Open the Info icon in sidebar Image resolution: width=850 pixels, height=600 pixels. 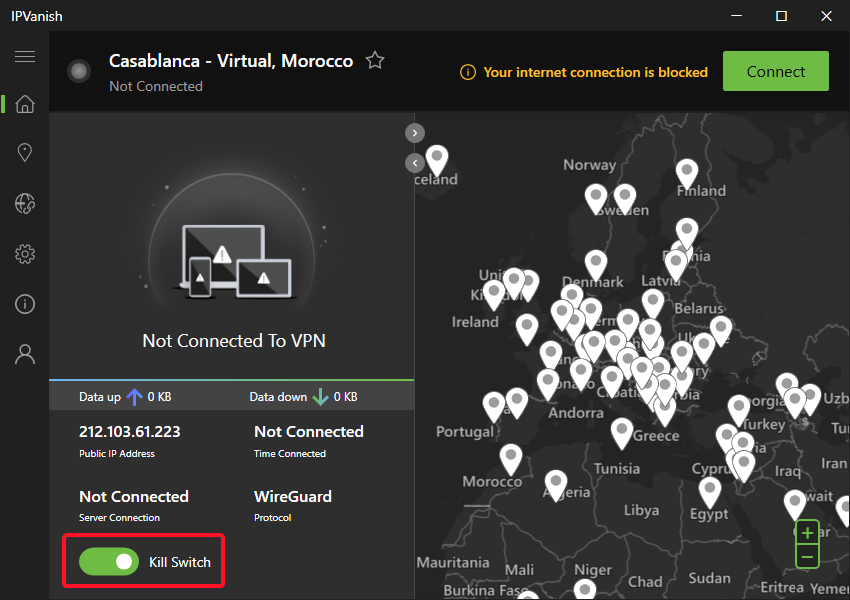25,304
